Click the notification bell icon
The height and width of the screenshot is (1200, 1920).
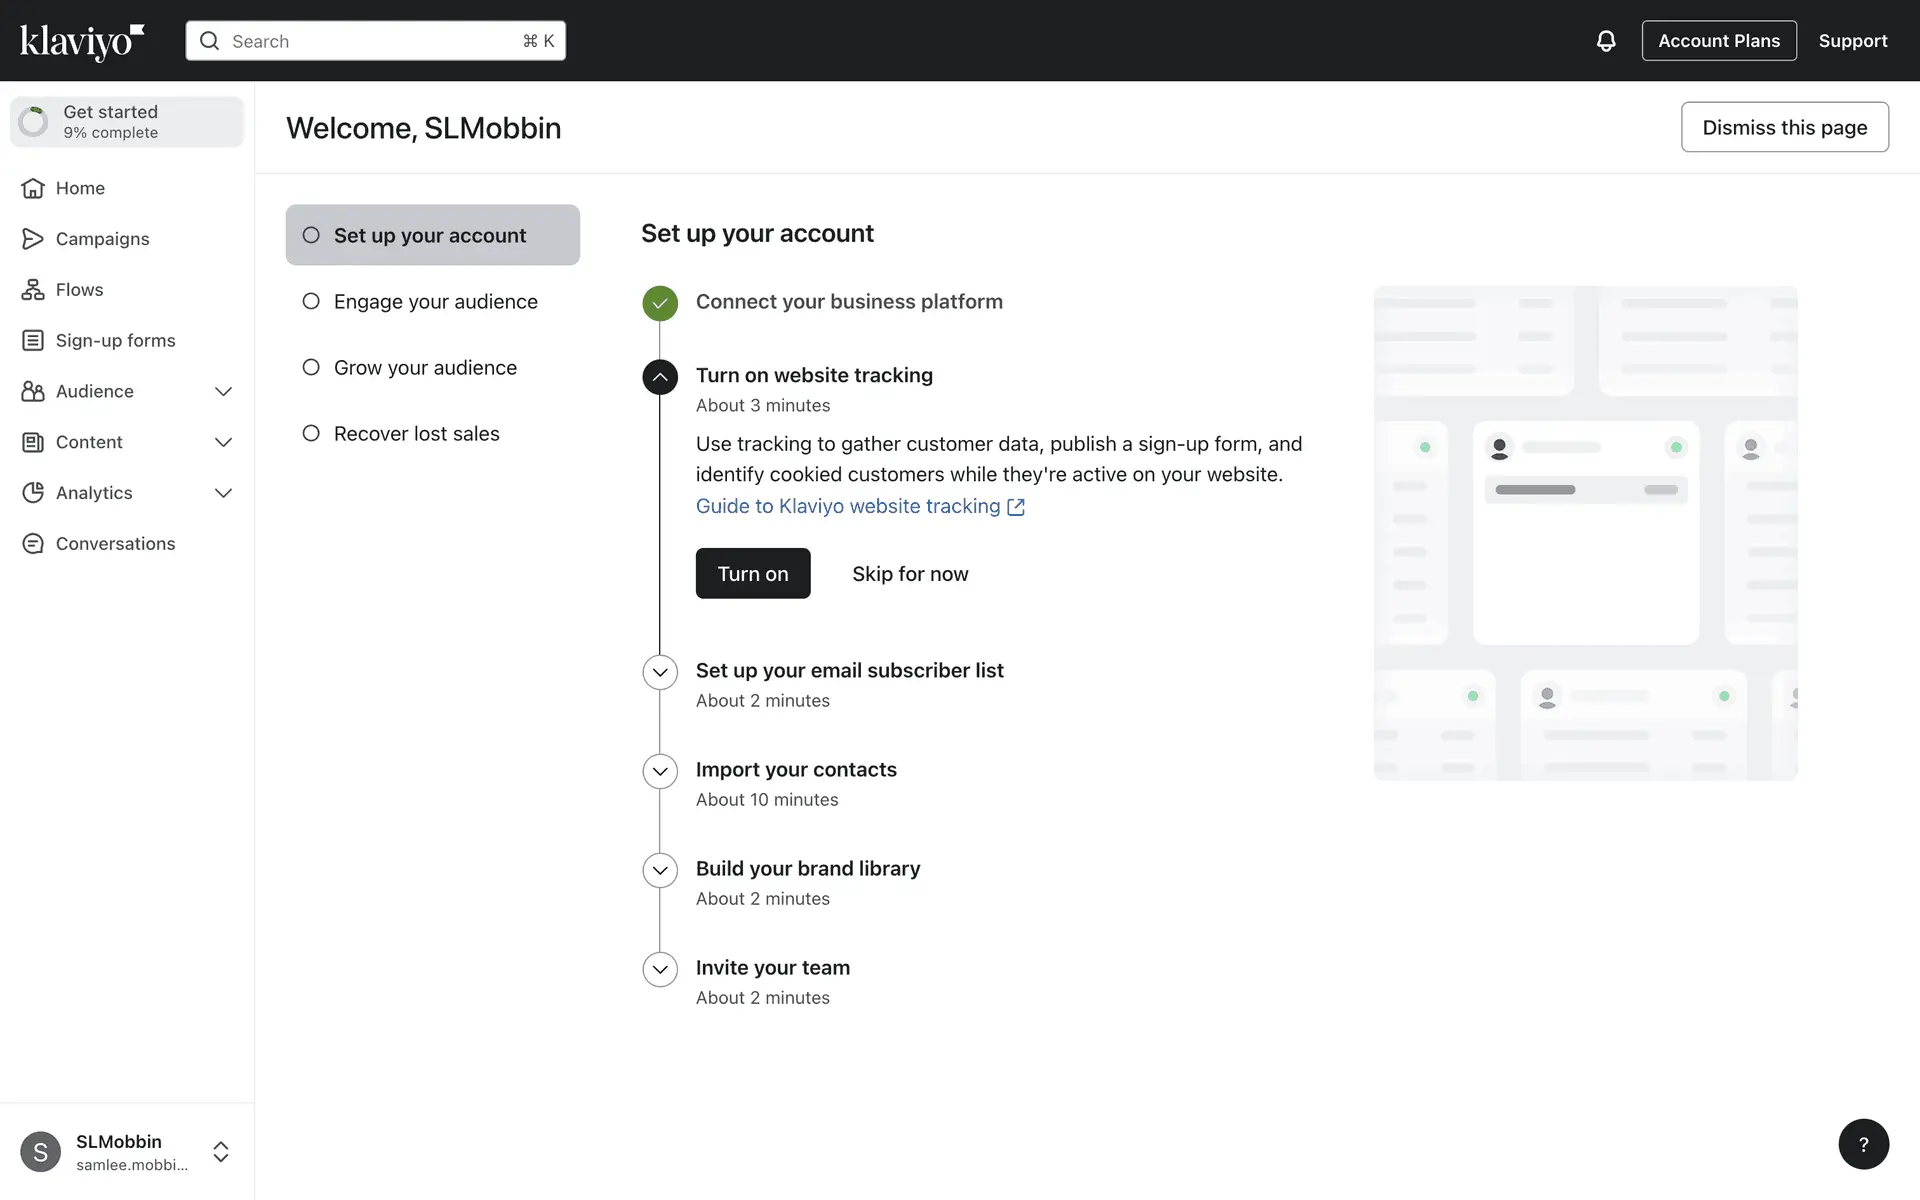coord(1605,41)
